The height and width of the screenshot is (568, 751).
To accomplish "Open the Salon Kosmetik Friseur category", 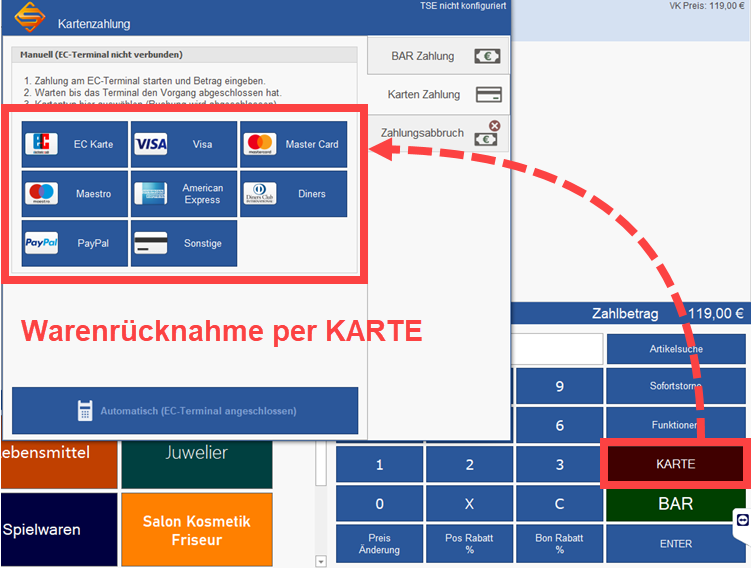I will tap(197, 530).
